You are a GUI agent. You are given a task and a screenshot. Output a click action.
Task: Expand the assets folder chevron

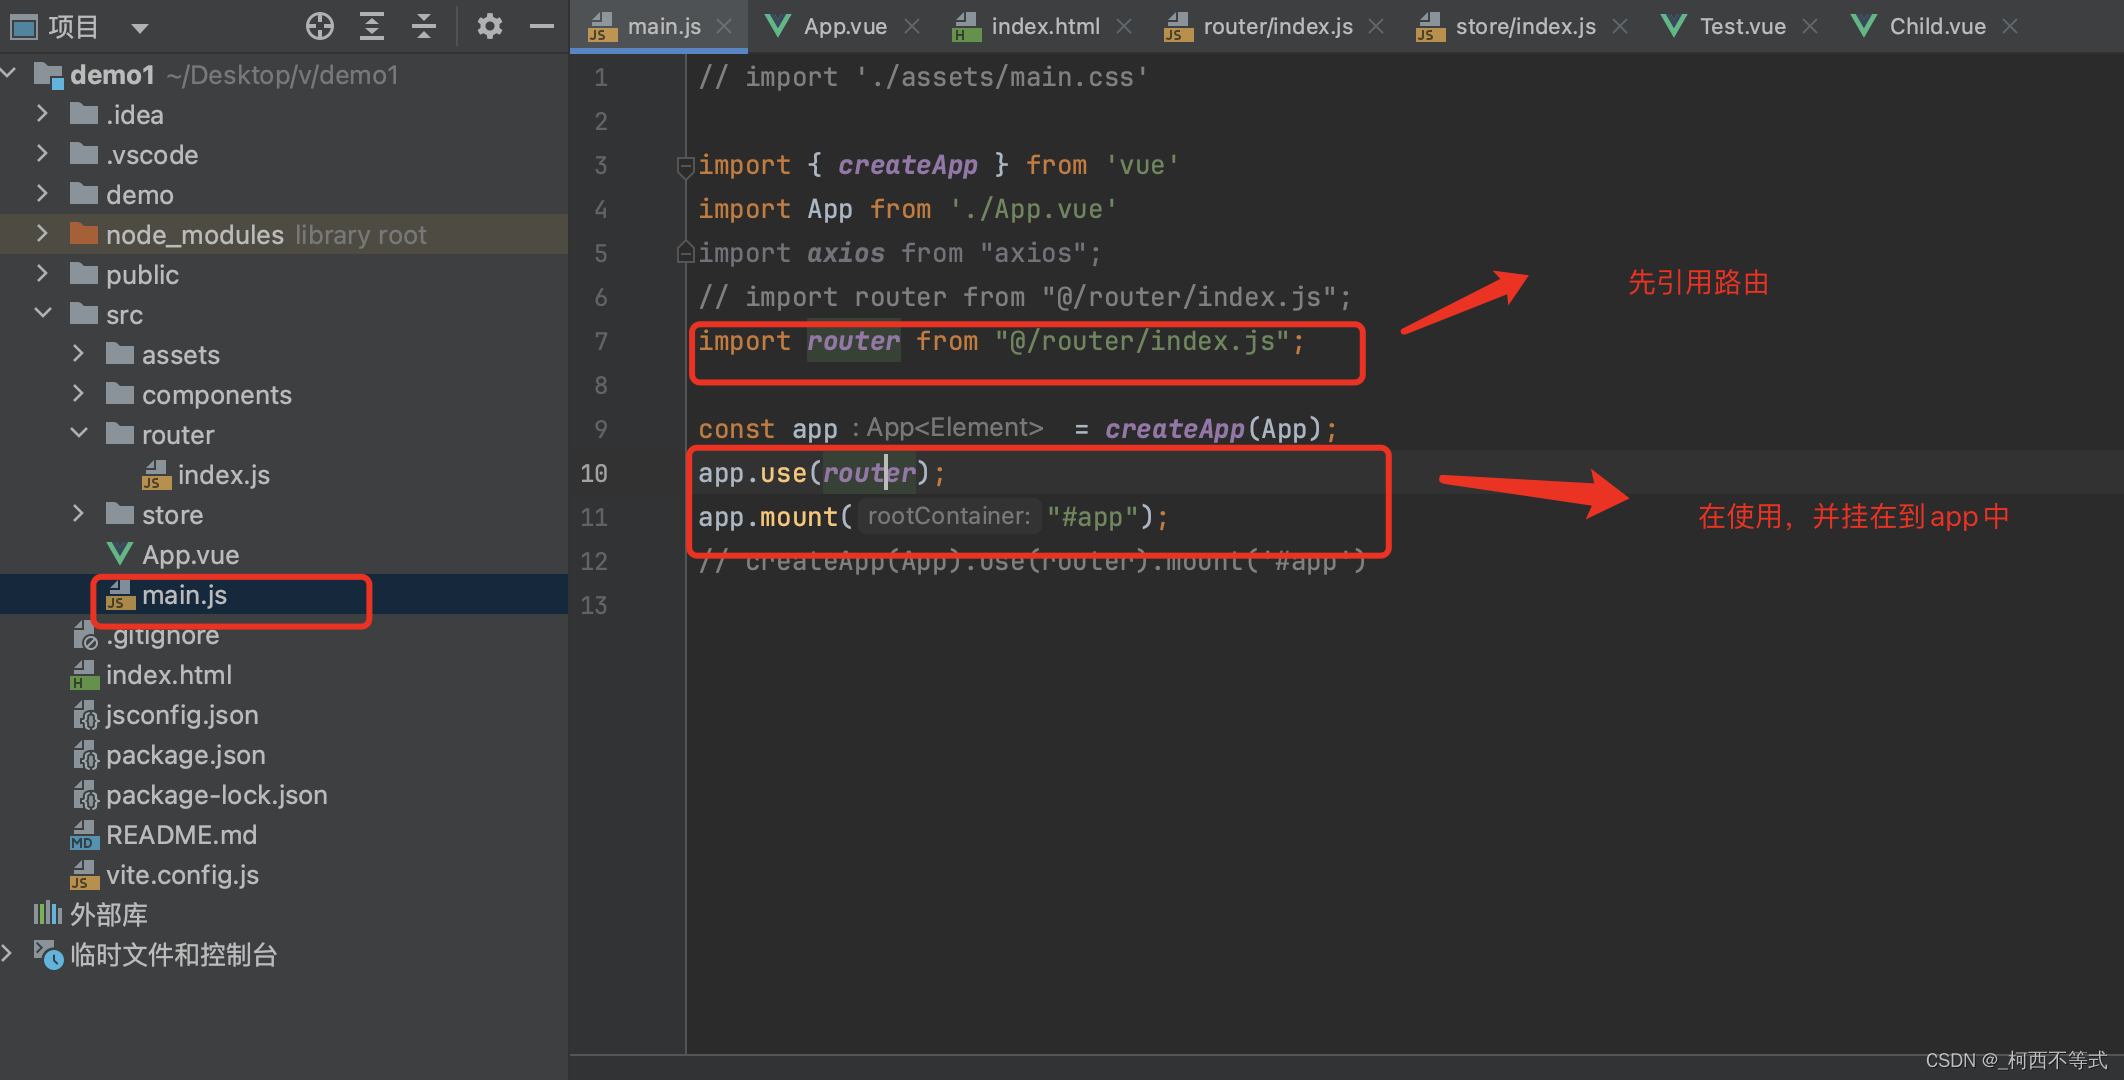pos(78,354)
